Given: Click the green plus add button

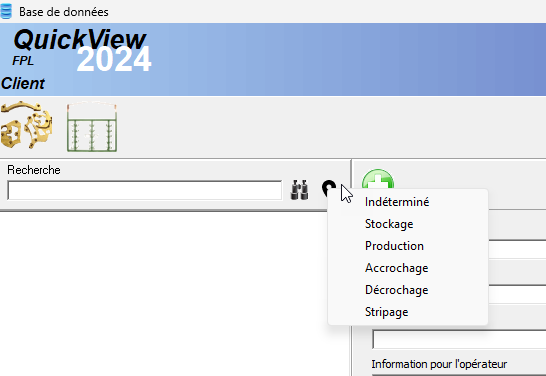Looking at the screenshot, I should (378, 180).
